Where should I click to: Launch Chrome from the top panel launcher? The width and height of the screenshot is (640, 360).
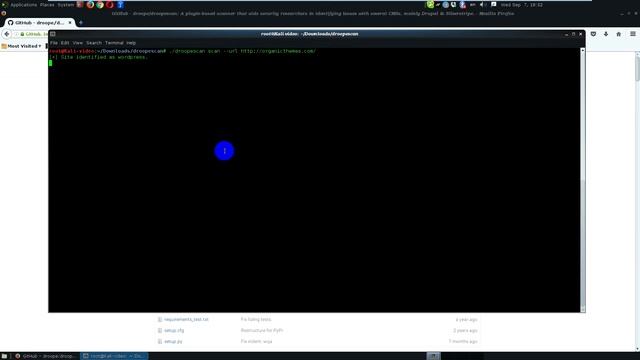[x=100, y=5]
